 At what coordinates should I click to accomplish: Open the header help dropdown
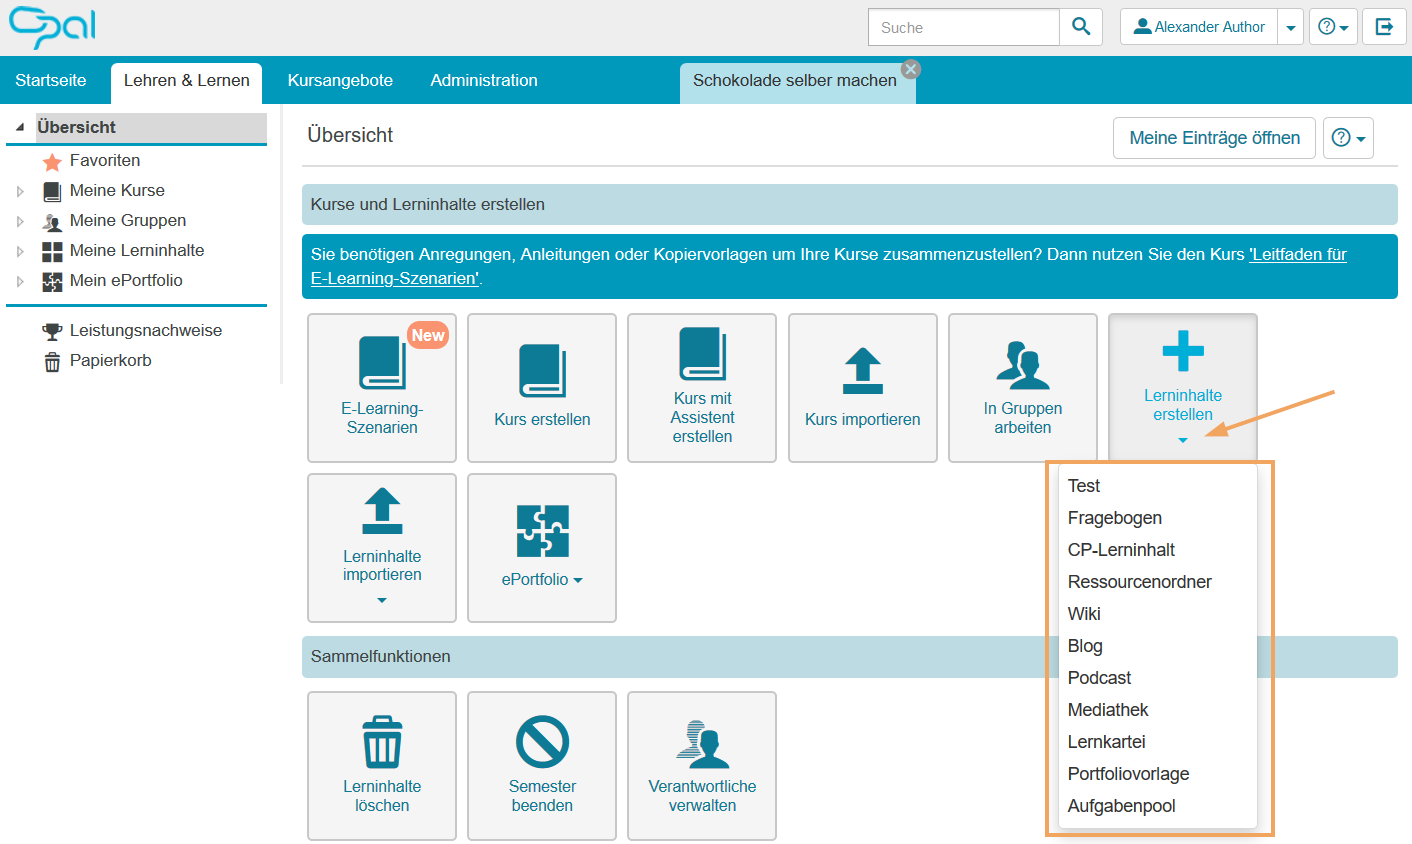1333,28
